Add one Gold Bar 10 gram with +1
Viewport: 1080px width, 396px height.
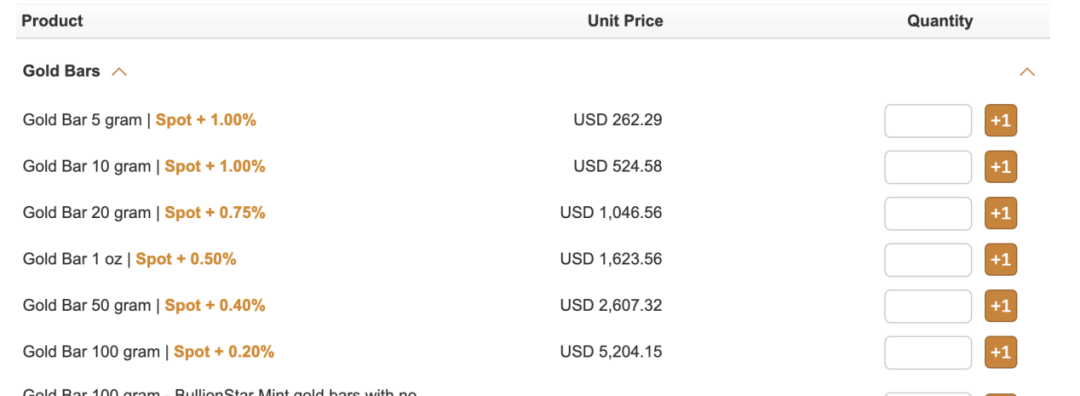1001,167
